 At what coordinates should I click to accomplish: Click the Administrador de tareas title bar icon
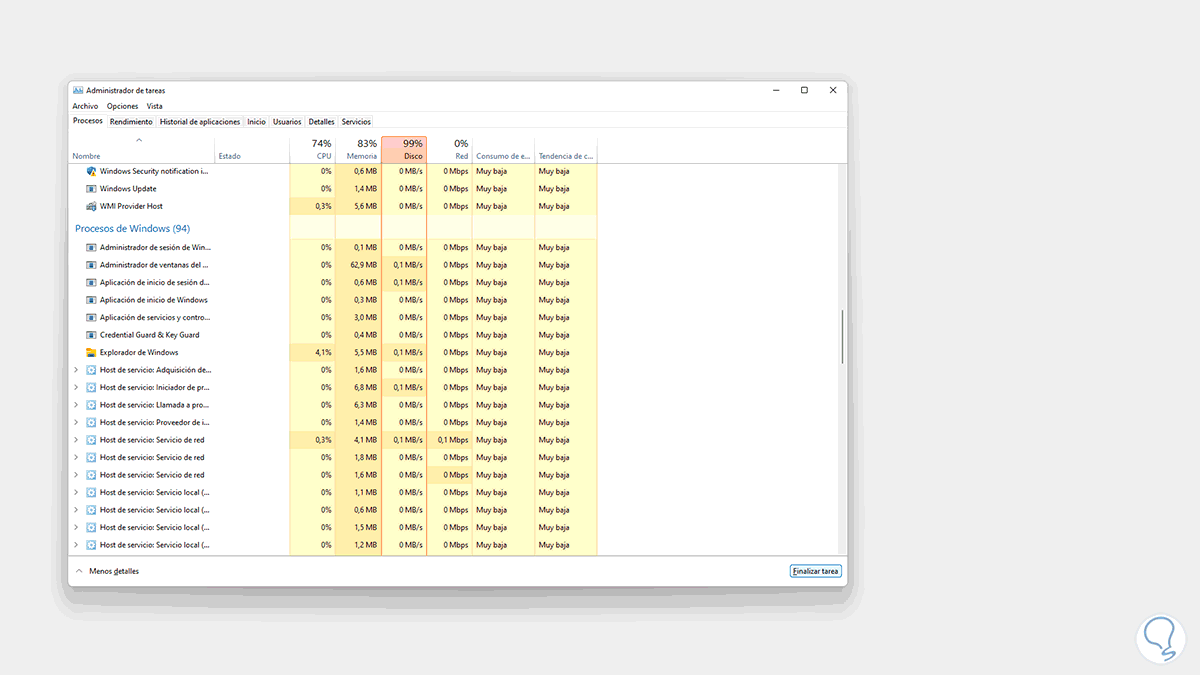78,90
